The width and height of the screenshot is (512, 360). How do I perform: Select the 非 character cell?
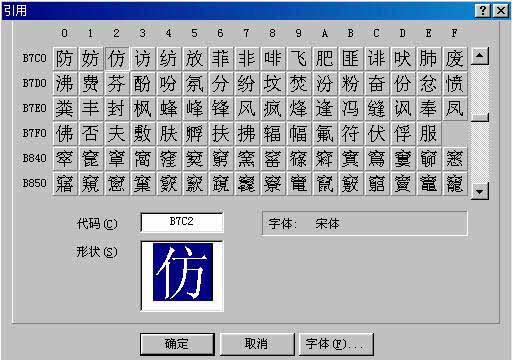[246, 59]
